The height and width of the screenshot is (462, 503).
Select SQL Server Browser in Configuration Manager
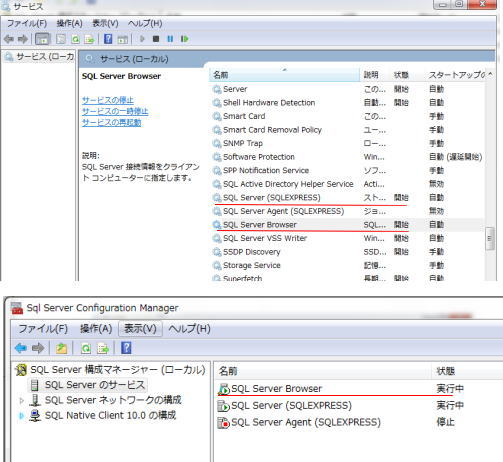click(359, 389)
